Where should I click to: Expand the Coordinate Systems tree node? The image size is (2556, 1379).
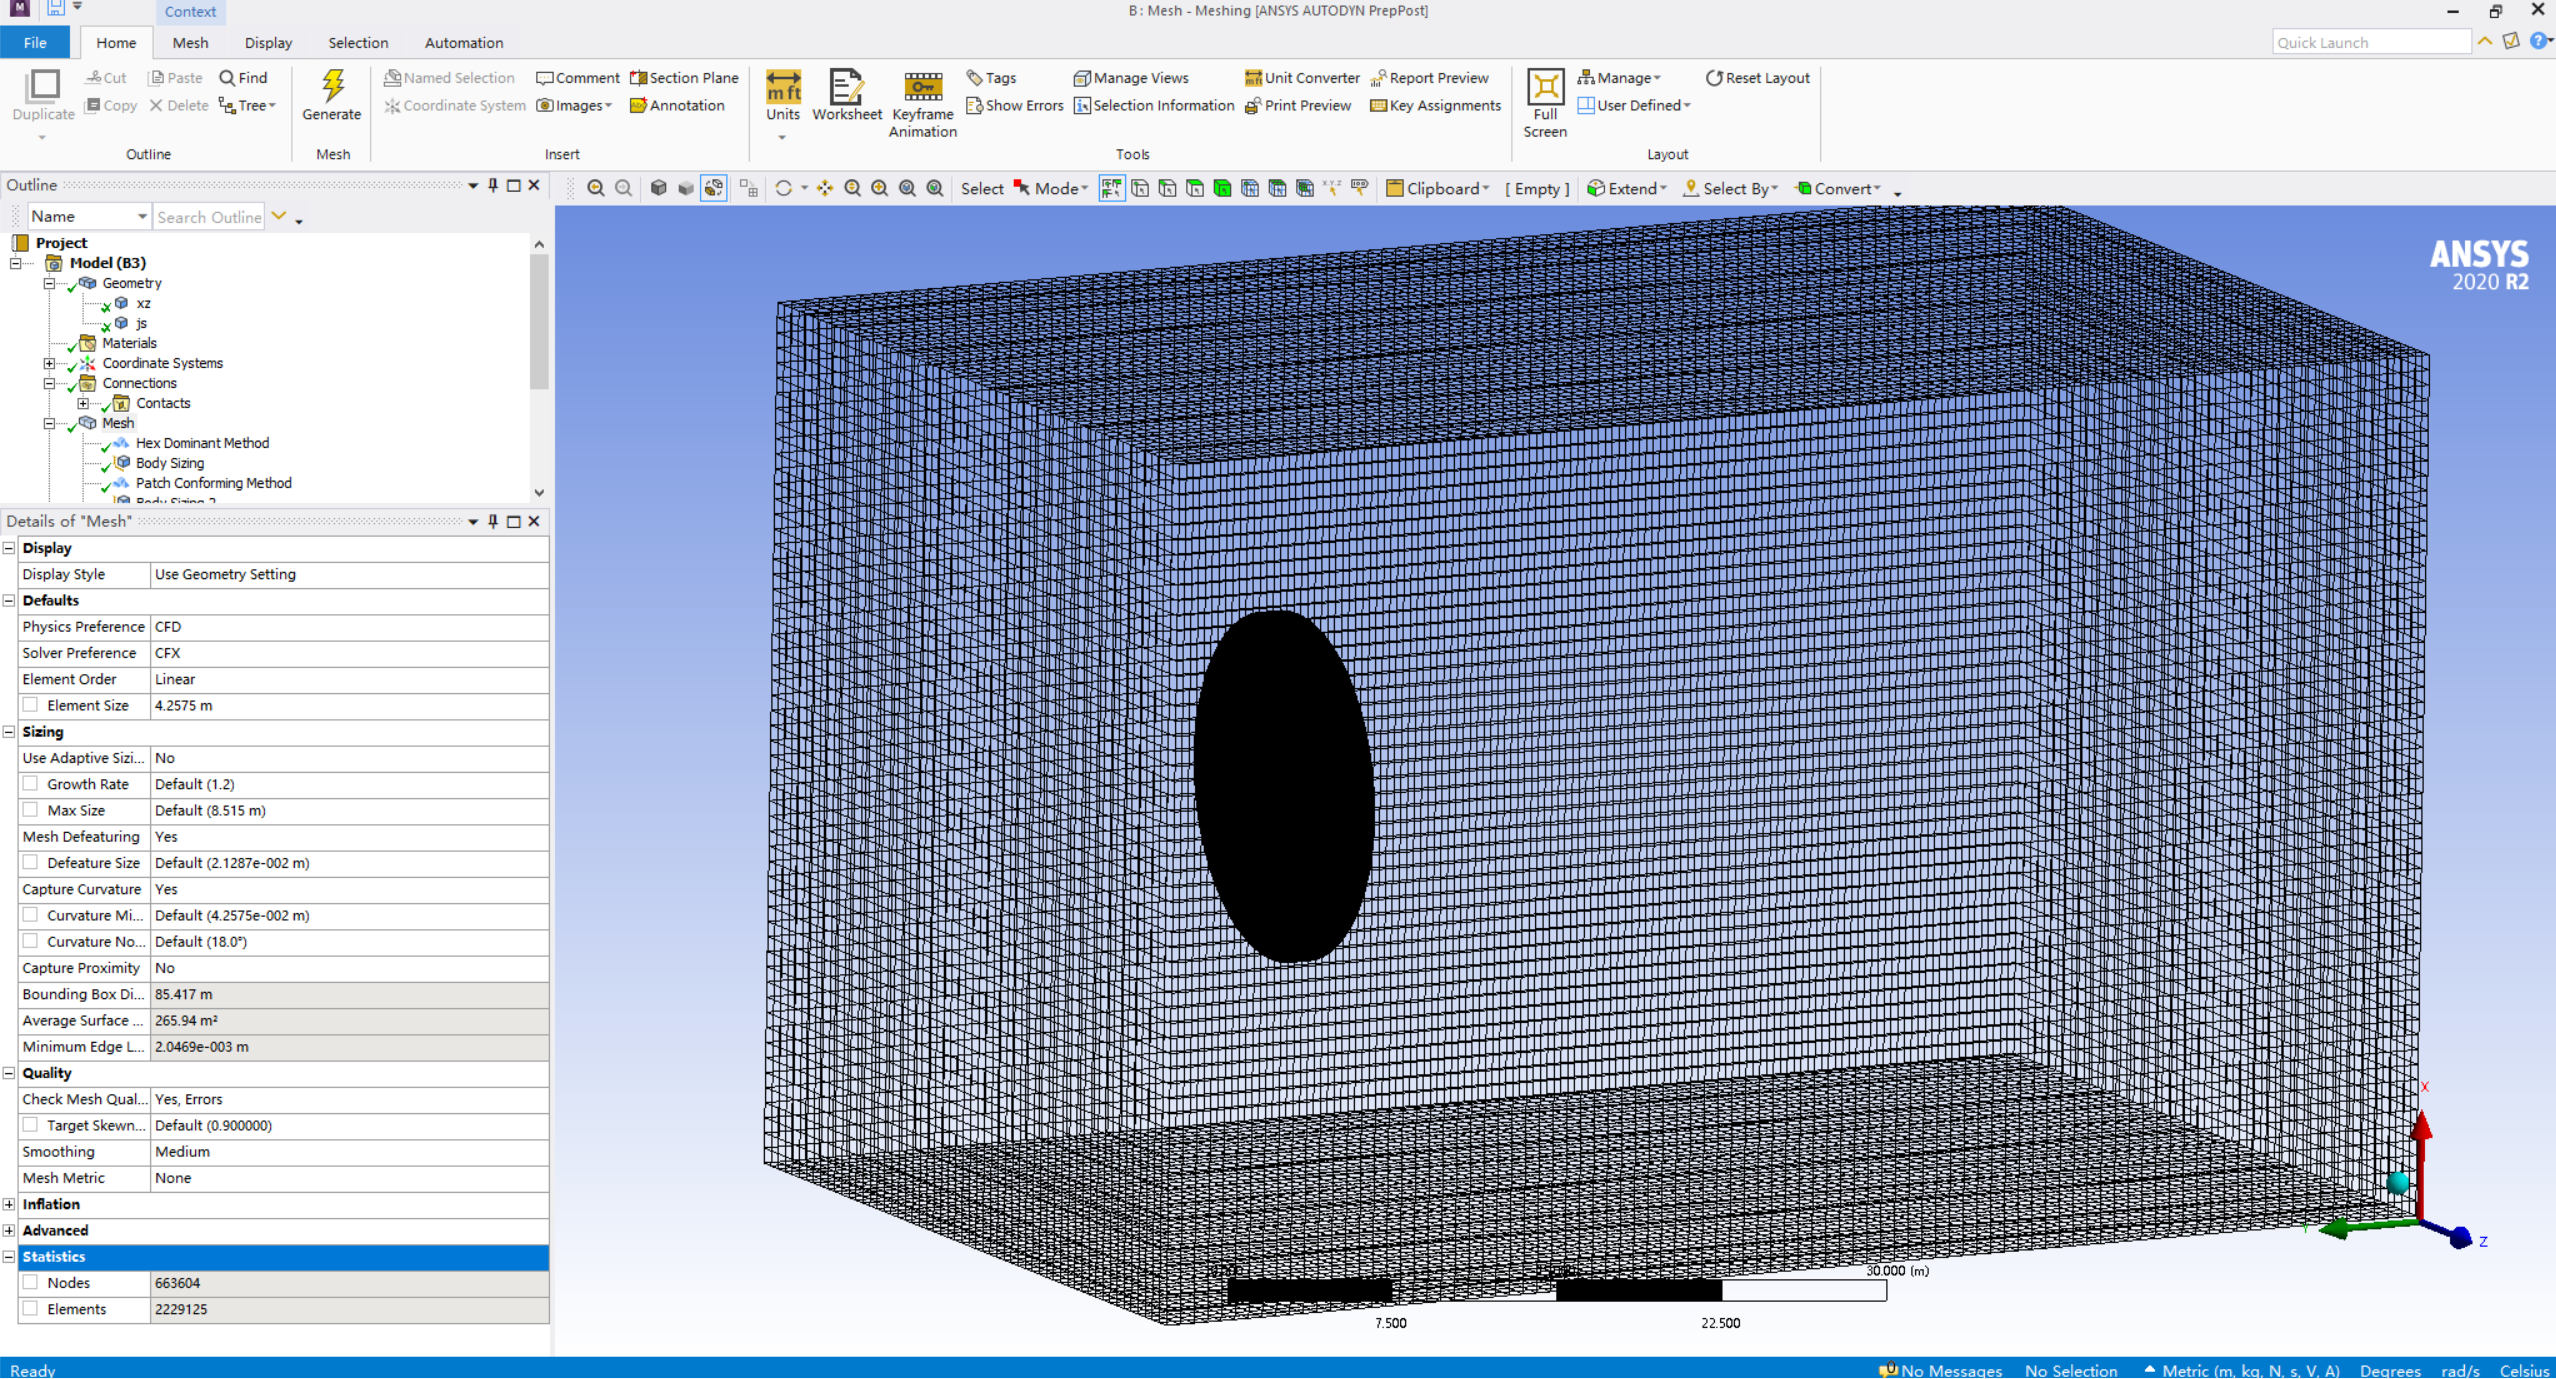pos(49,363)
